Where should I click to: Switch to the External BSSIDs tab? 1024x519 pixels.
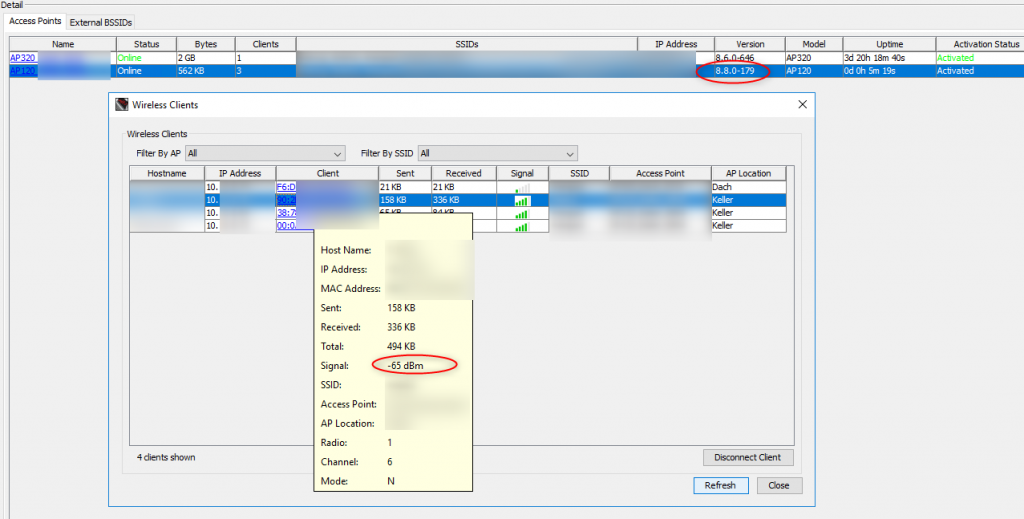tap(100, 22)
